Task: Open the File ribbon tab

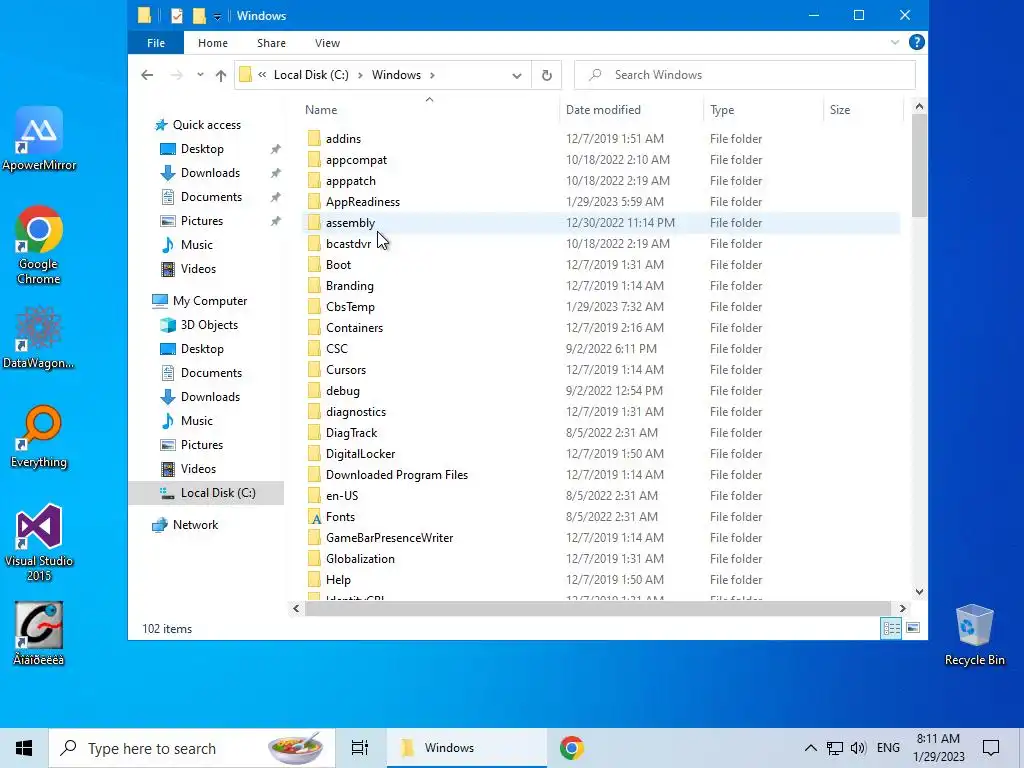Action: tap(155, 43)
